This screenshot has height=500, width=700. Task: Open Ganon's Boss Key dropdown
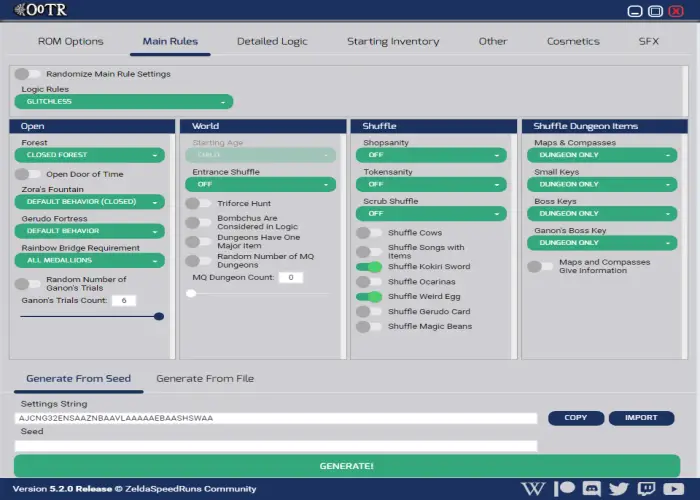602,243
